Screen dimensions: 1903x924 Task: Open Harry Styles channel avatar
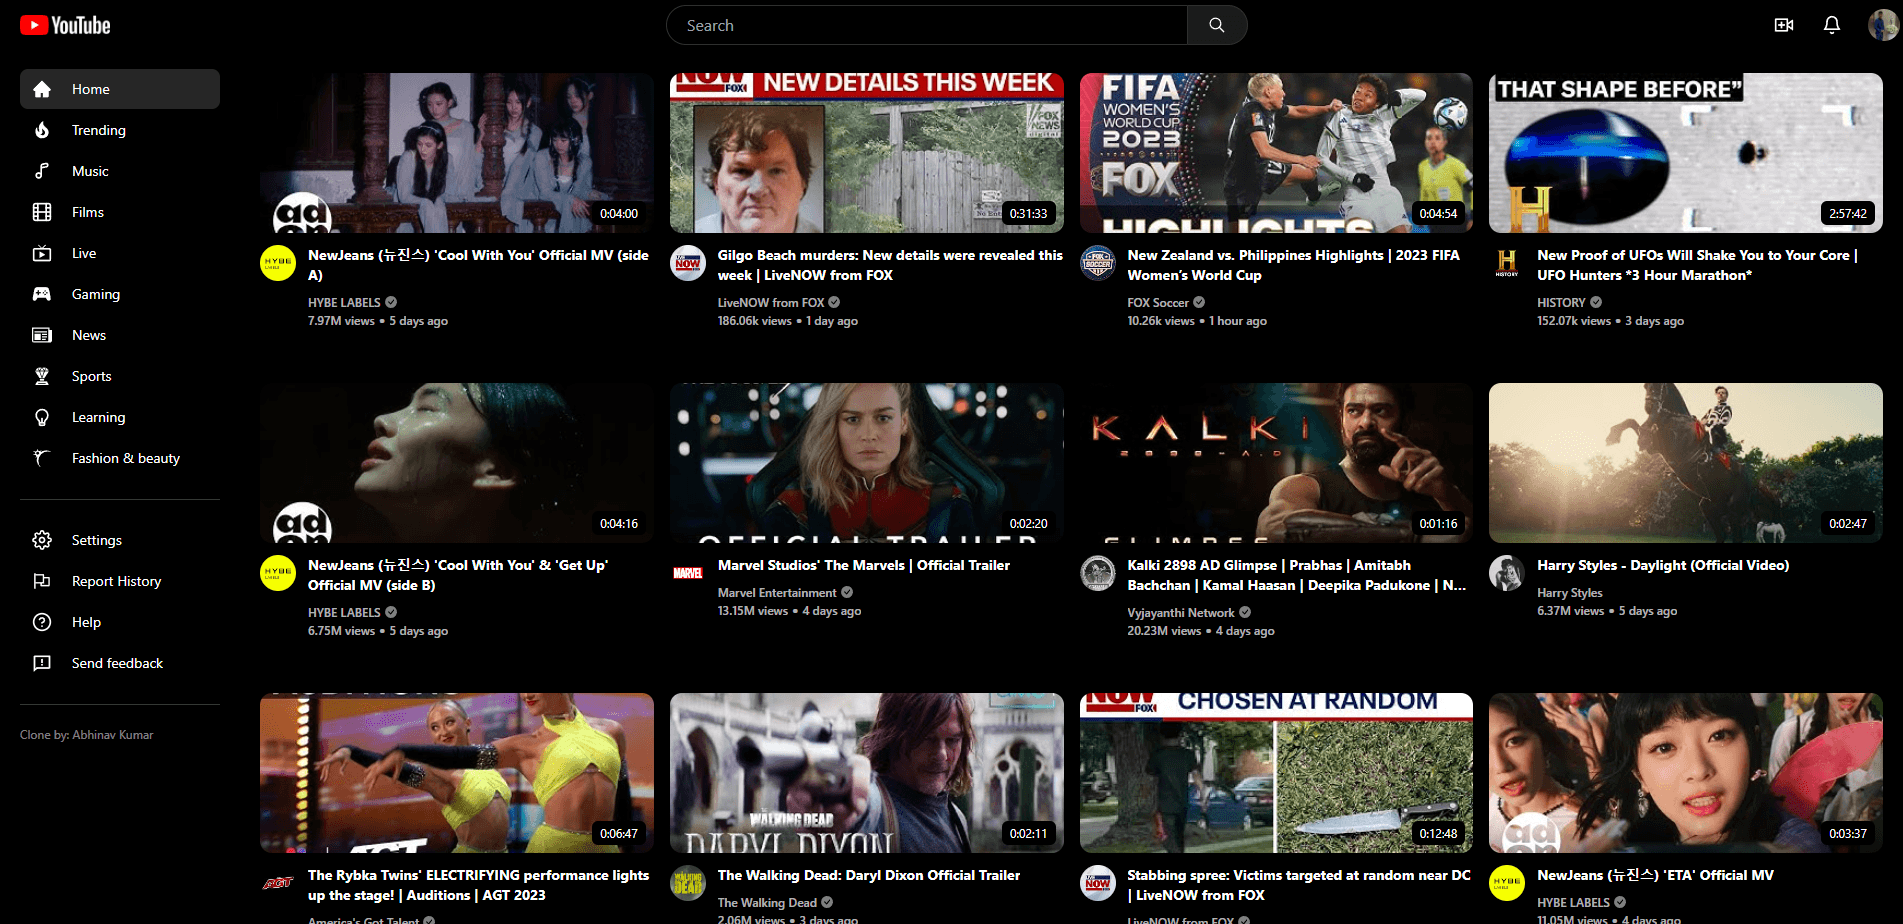pos(1507,573)
